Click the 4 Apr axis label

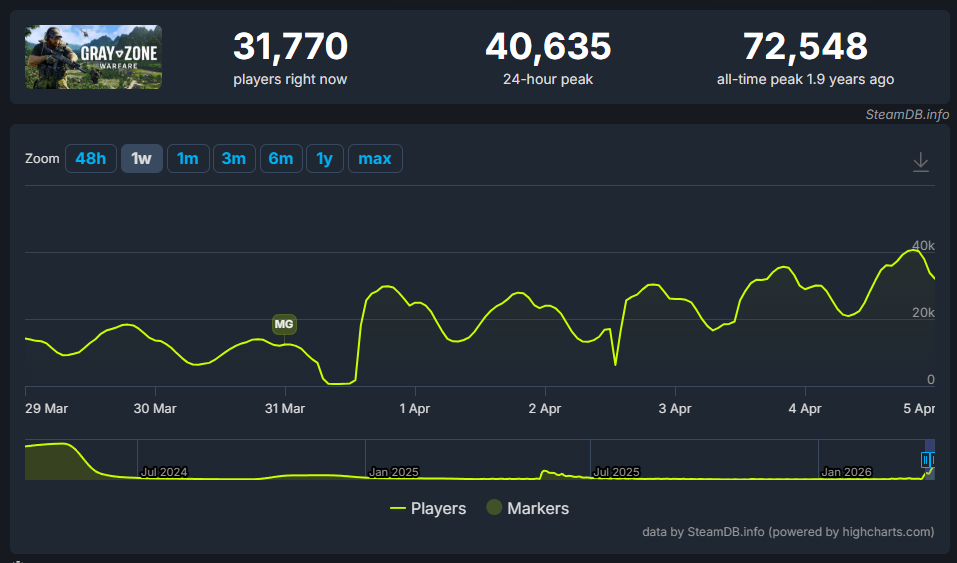(x=805, y=409)
